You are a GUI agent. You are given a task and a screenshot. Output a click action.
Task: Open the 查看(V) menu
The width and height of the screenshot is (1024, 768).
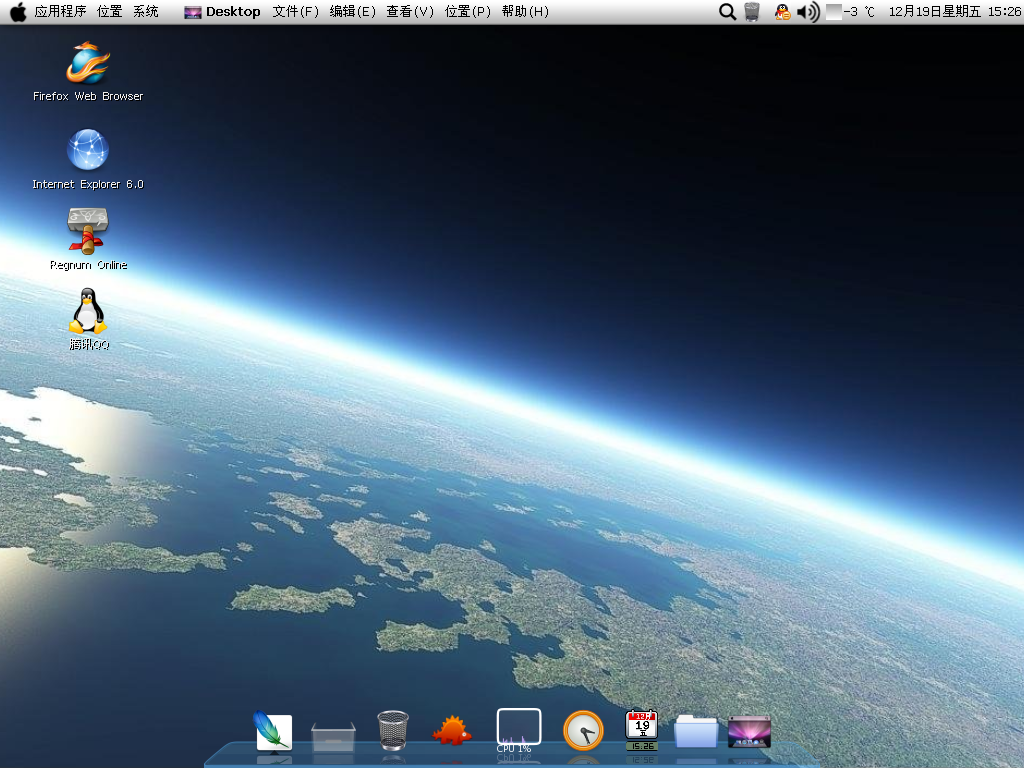click(x=410, y=12)
